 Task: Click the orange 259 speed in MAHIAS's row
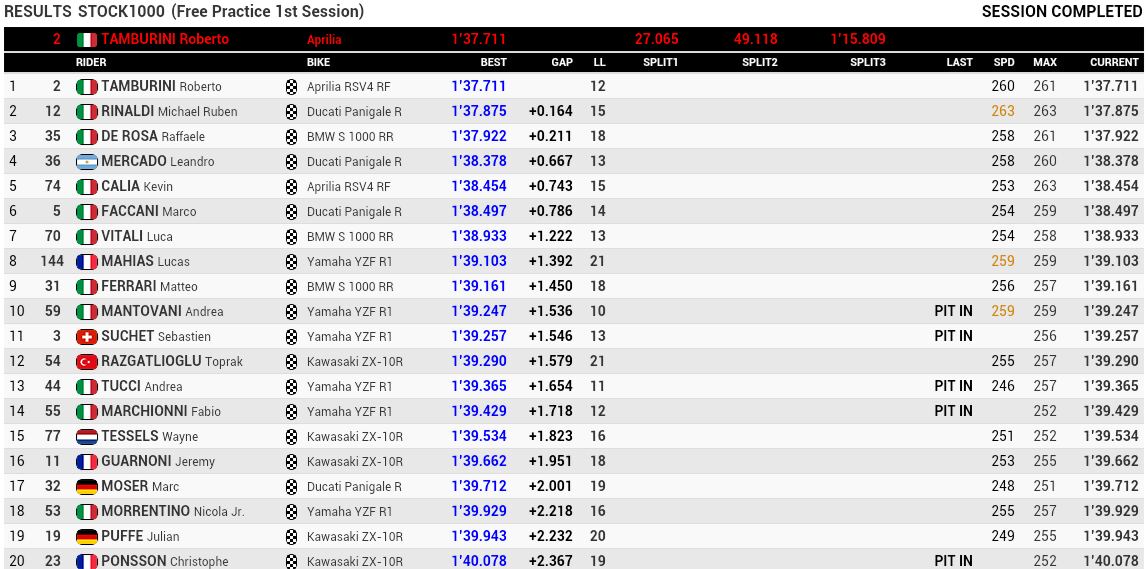coord(1003,261)
